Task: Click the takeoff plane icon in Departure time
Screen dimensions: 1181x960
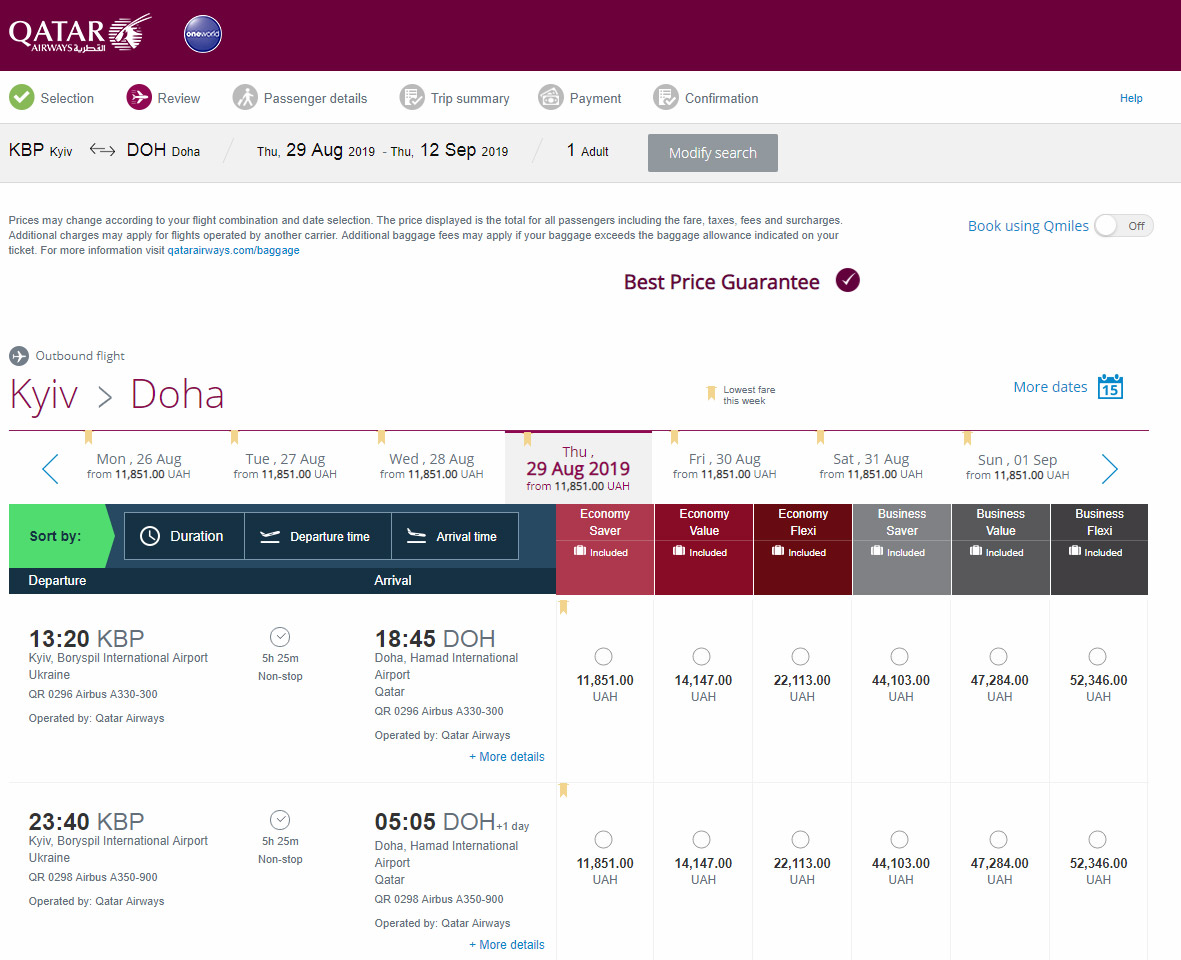Action: [x=270, y=536]
